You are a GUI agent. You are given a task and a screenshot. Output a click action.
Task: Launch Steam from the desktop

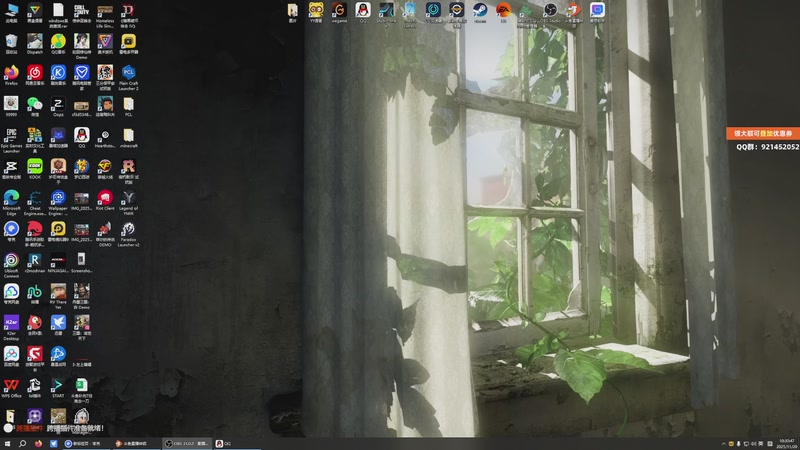tap(480, 12)
